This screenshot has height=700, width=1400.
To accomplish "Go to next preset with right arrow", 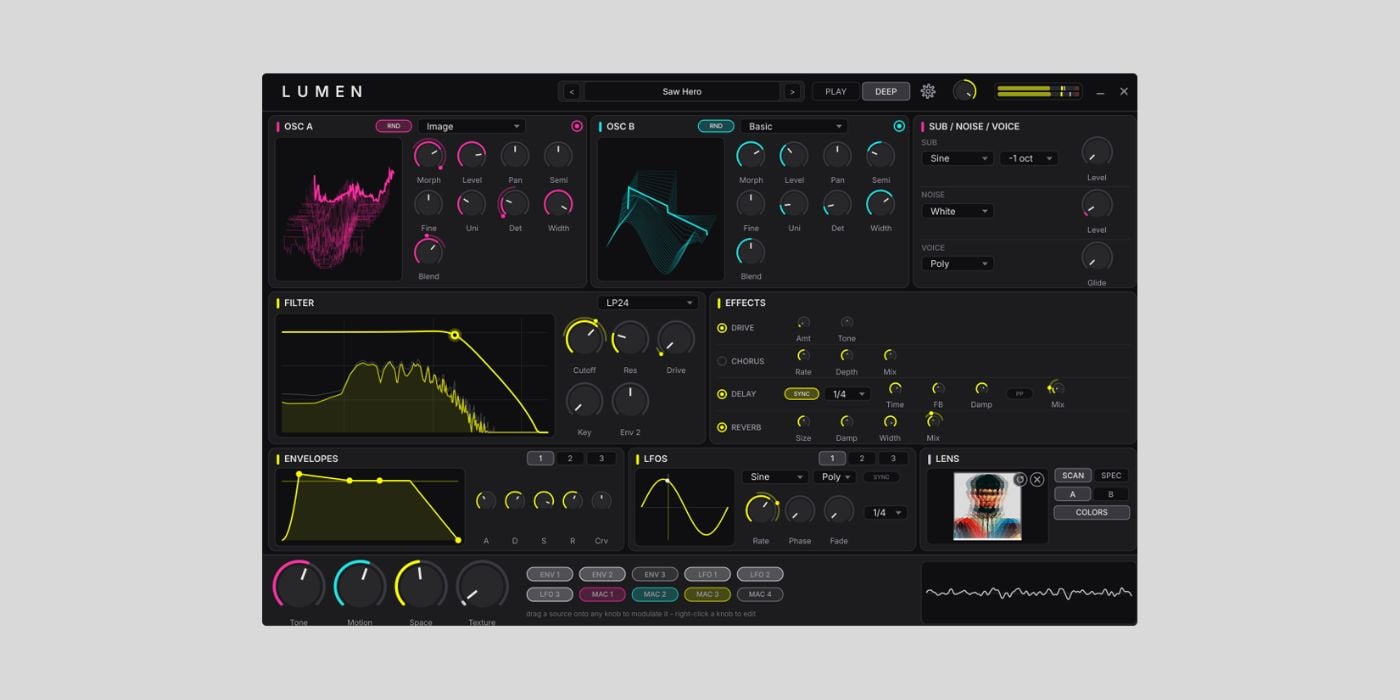I will click(792, 92).
